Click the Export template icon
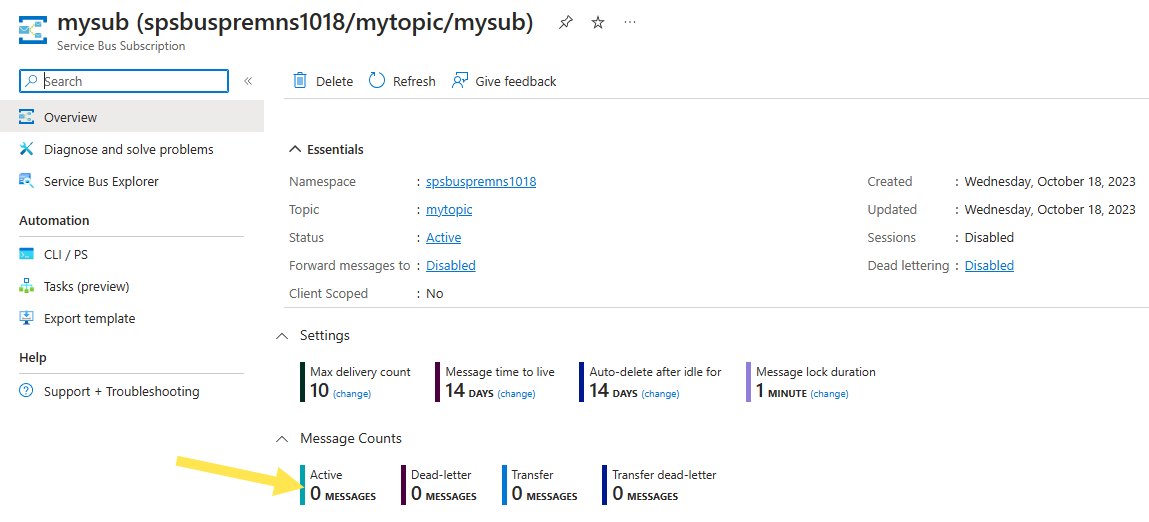1149x522 pixels. point(26,318)
